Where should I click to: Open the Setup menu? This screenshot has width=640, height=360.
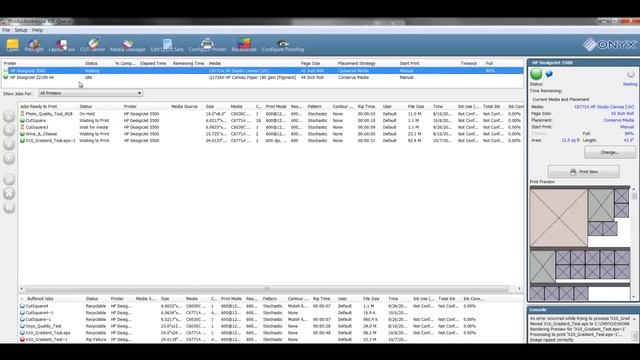click(x=21, y=30)
